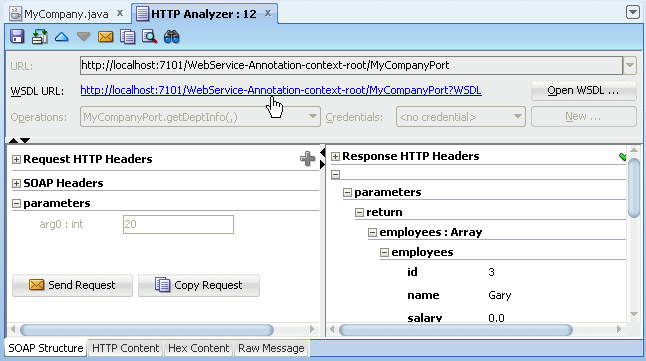Switch to HTTP Content tab
This screenshot has width=646, height=361.
125,348
